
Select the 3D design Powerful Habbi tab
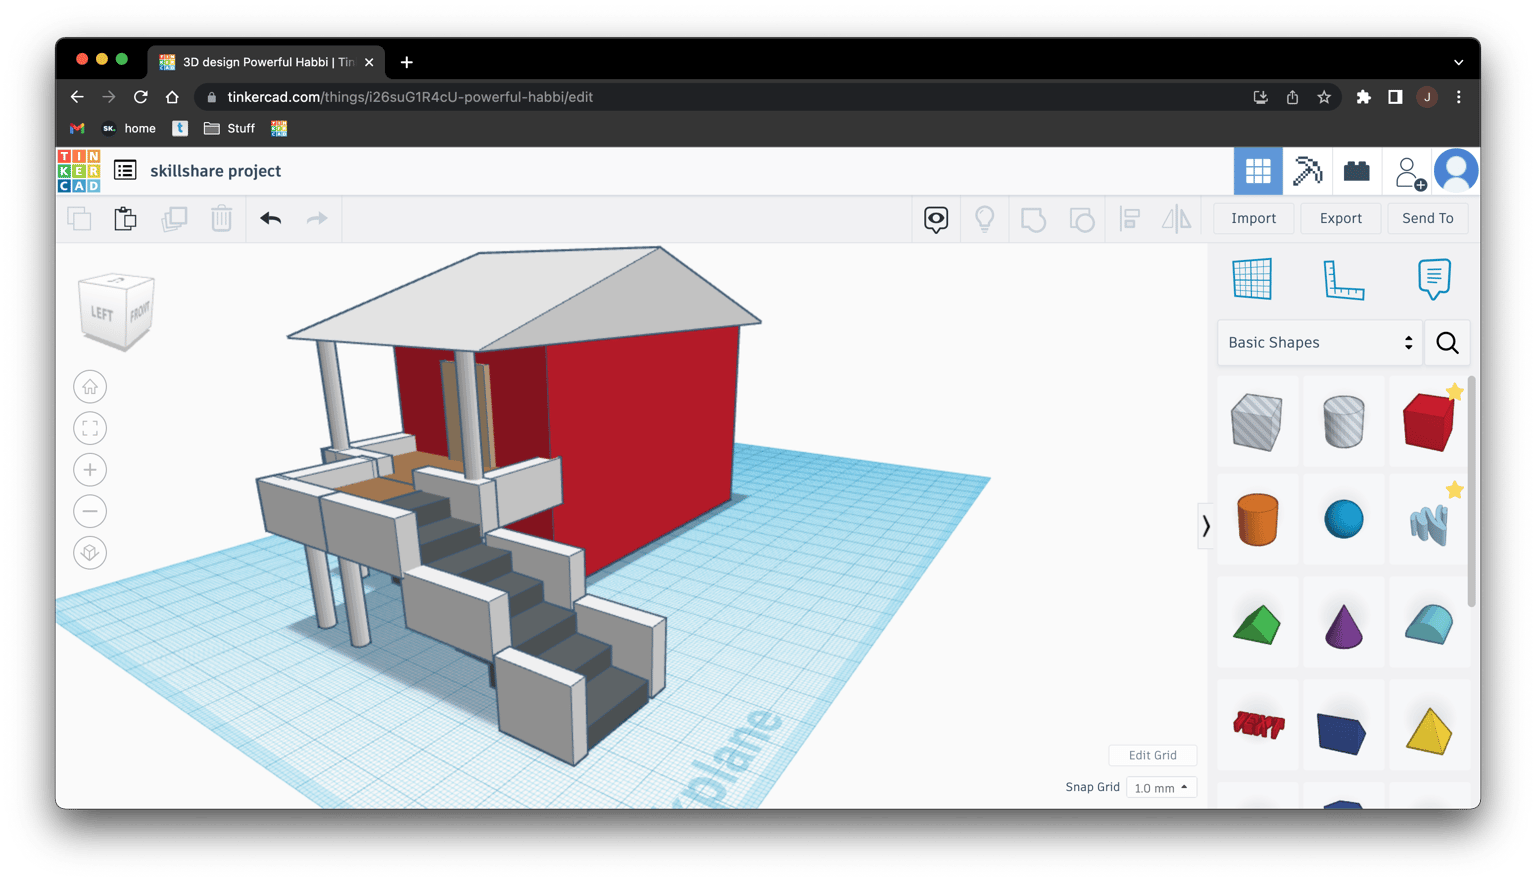[265, 62]
